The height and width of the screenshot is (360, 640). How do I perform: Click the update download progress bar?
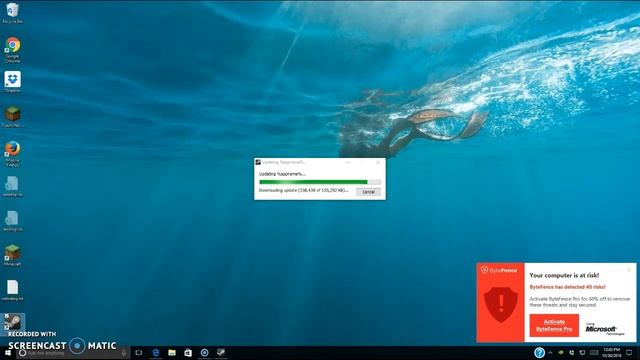coord(320,182)
